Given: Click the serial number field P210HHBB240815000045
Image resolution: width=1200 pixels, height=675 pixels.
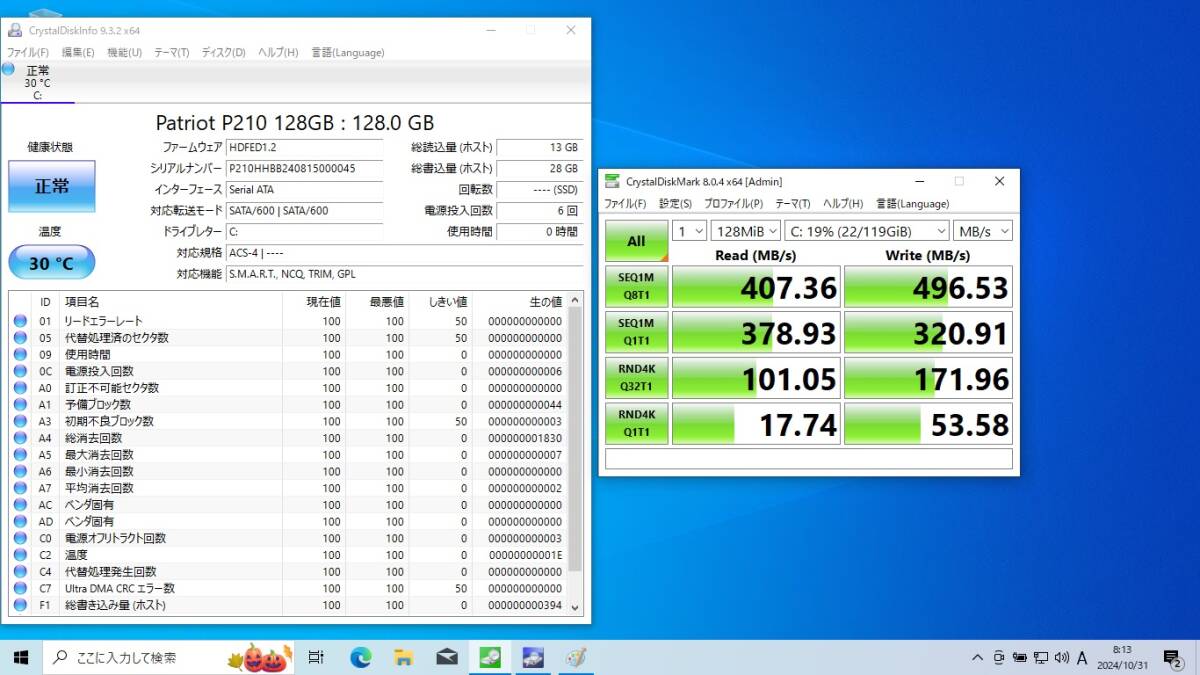Looking at the screenshot, I should (304, 168).
